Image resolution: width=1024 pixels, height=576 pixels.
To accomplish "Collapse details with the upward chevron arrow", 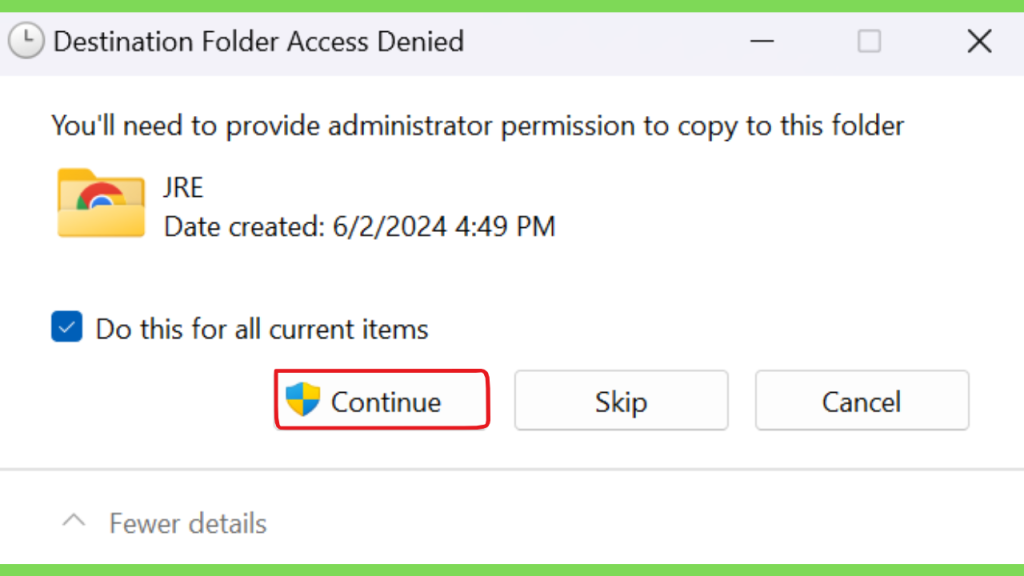I will tap(74, 521).
